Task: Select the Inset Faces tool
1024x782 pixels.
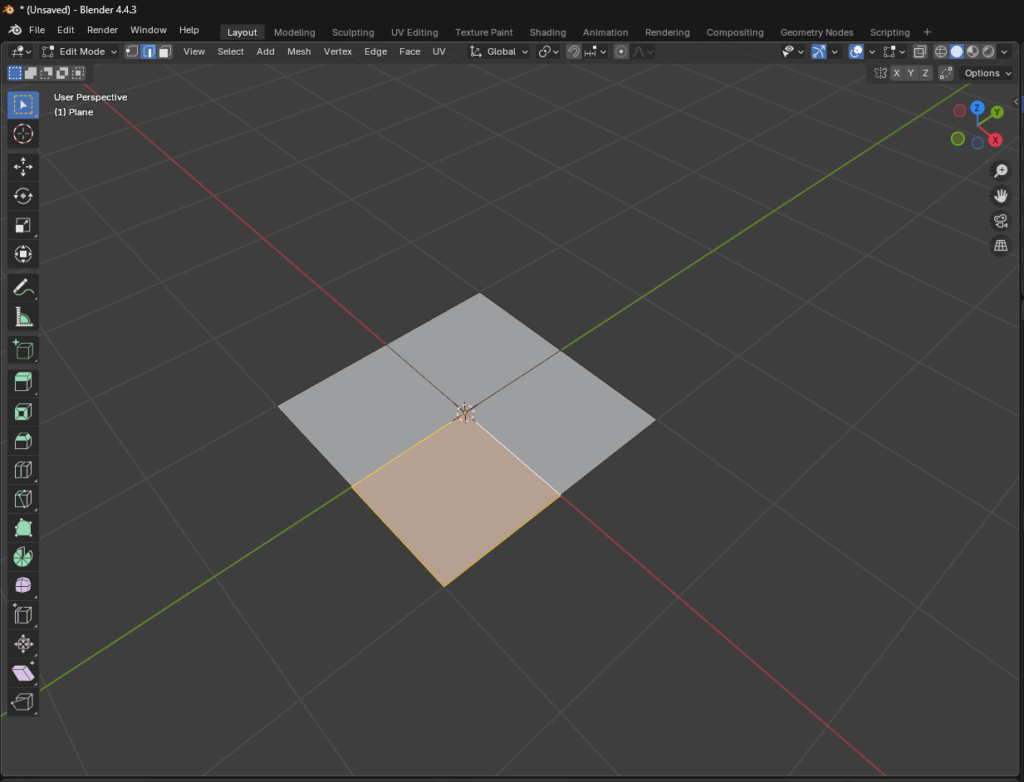Action: pos(23,412)
